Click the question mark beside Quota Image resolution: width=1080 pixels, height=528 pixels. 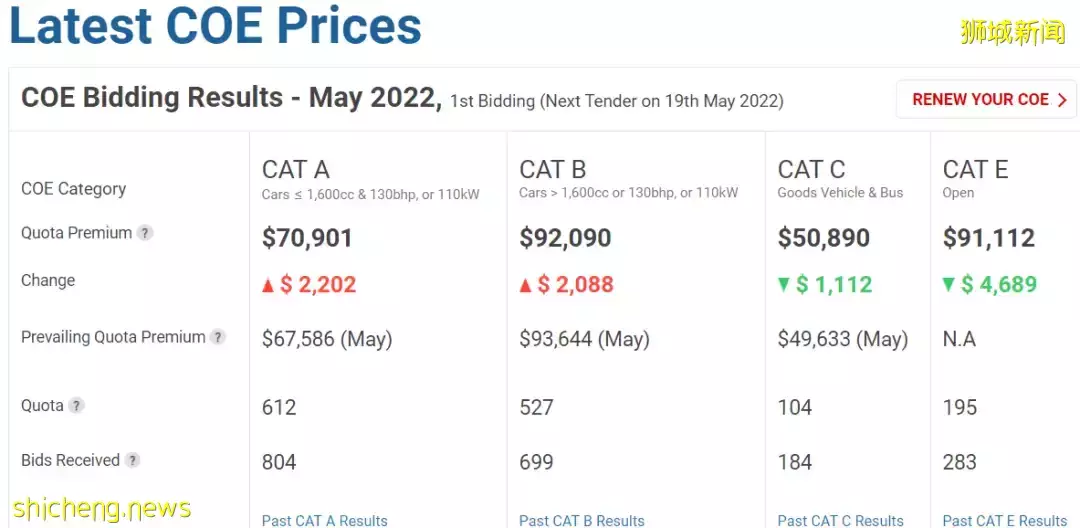(76, 406)
